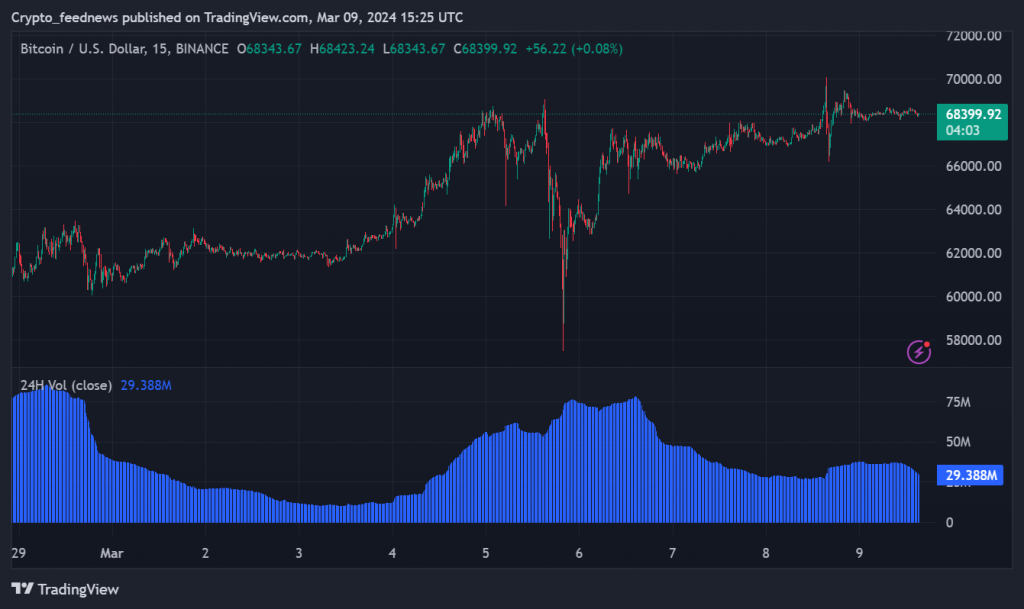Click date marker 29 on time axis

coord(17,552)
